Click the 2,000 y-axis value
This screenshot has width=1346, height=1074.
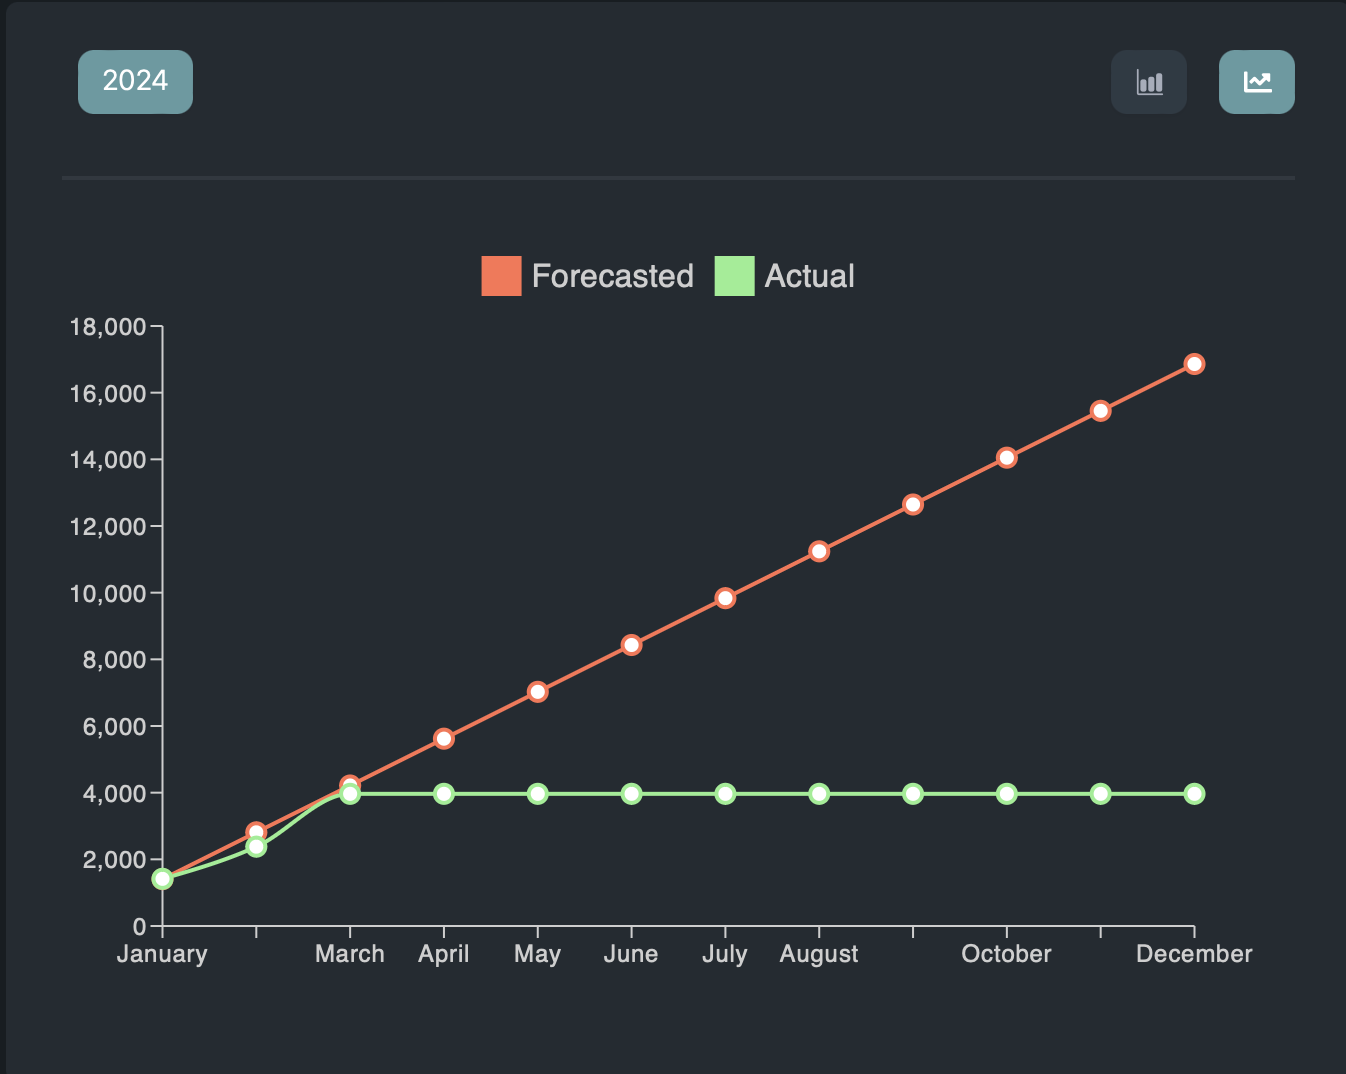point(114,860)
